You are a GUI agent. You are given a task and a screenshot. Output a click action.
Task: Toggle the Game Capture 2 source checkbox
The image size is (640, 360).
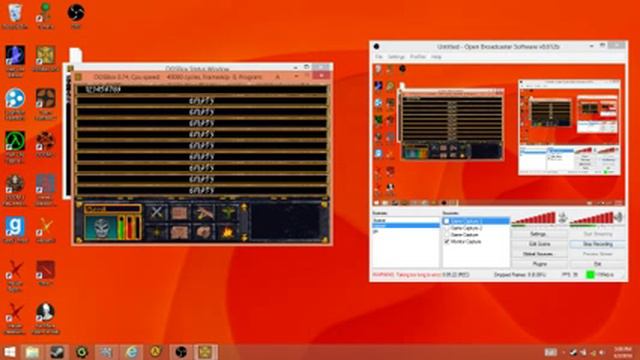click(x=447, y=228)
